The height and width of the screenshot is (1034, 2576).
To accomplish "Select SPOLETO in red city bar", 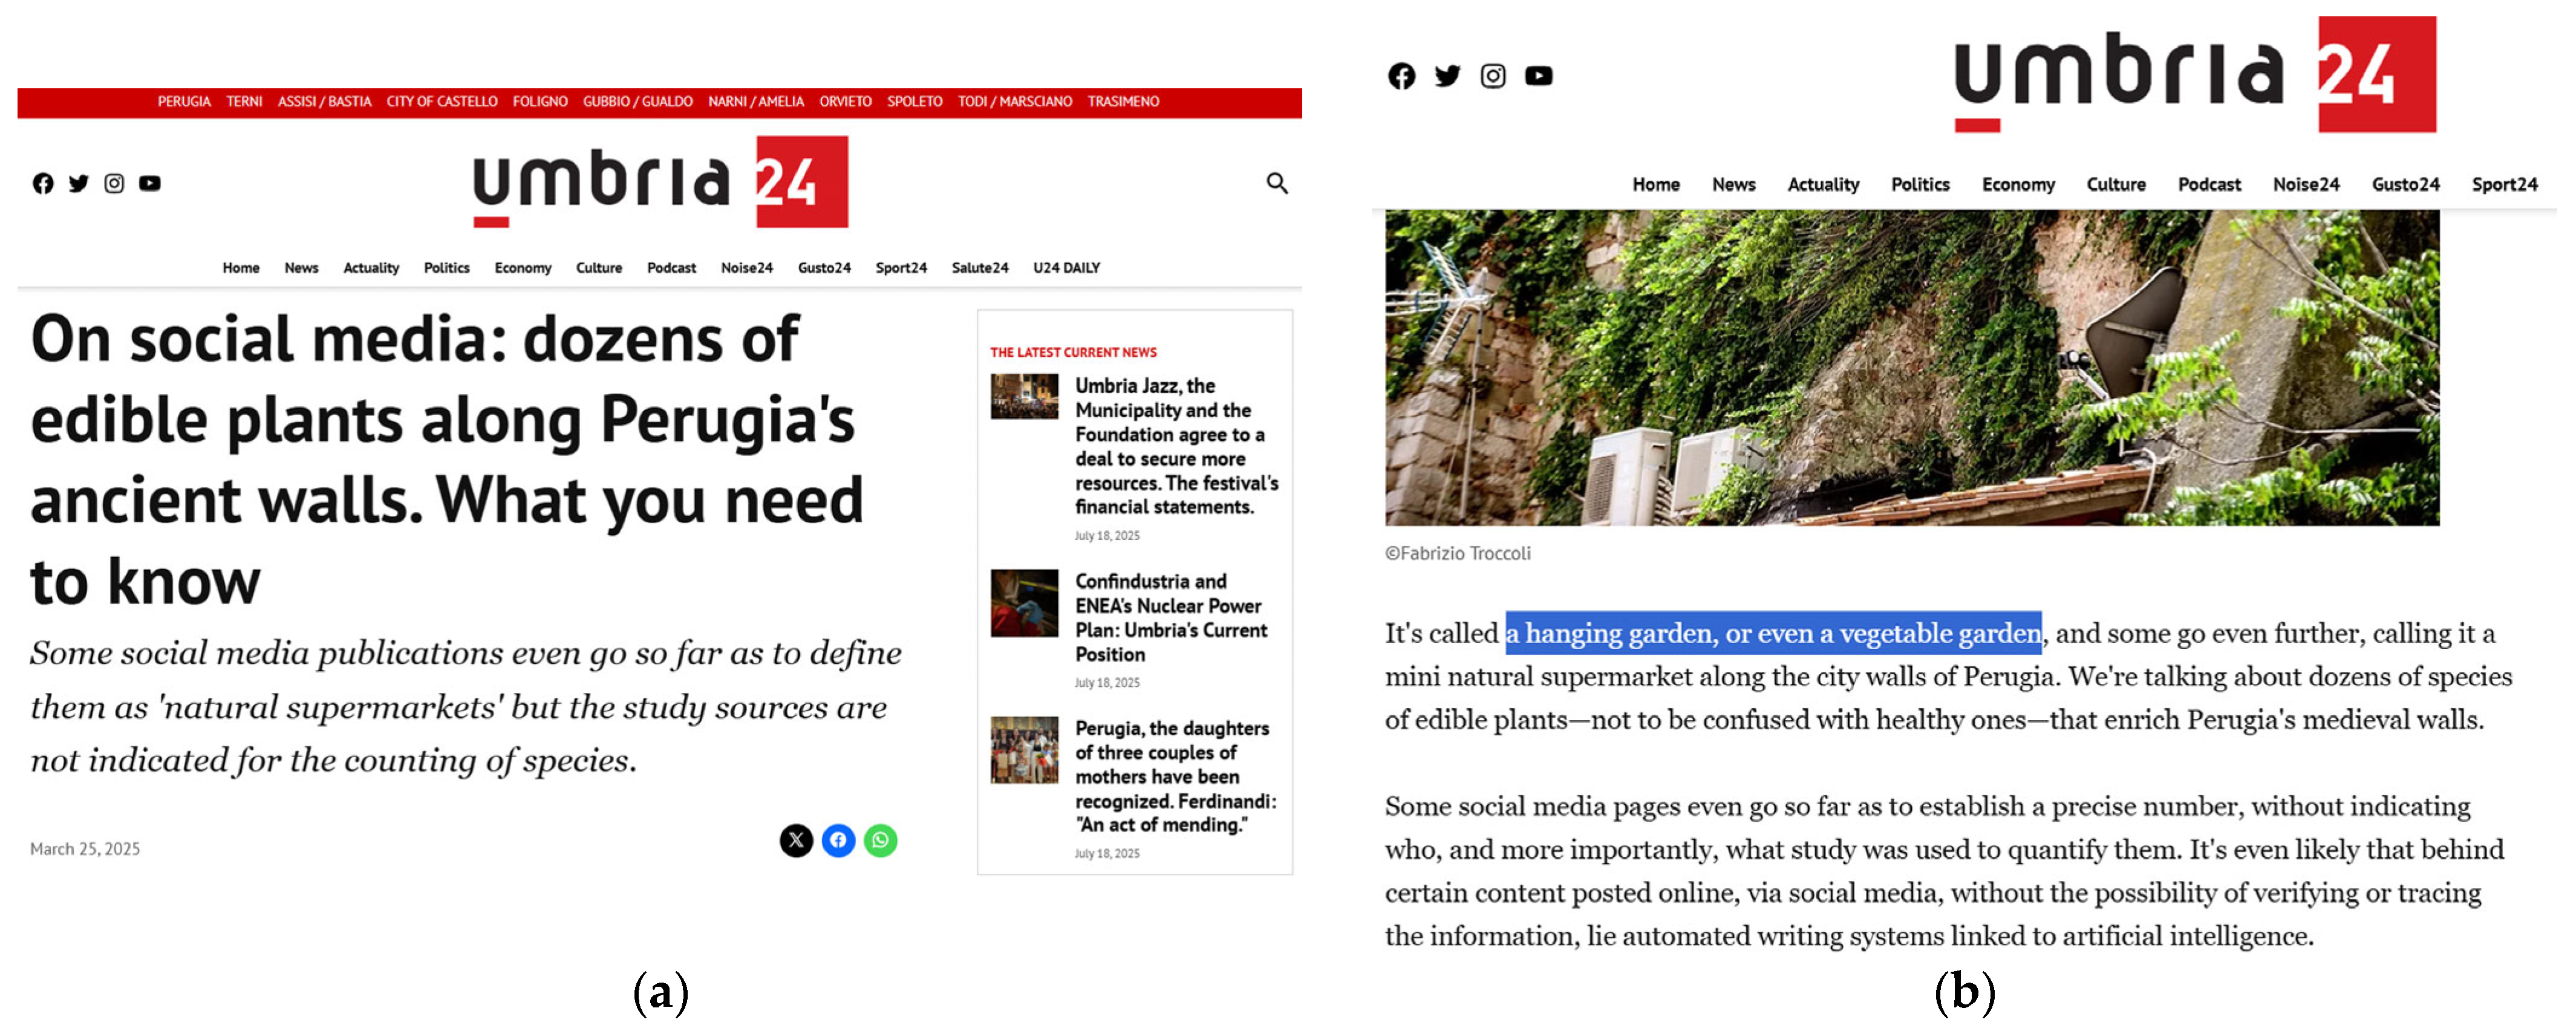I will [x=915, y=102].
